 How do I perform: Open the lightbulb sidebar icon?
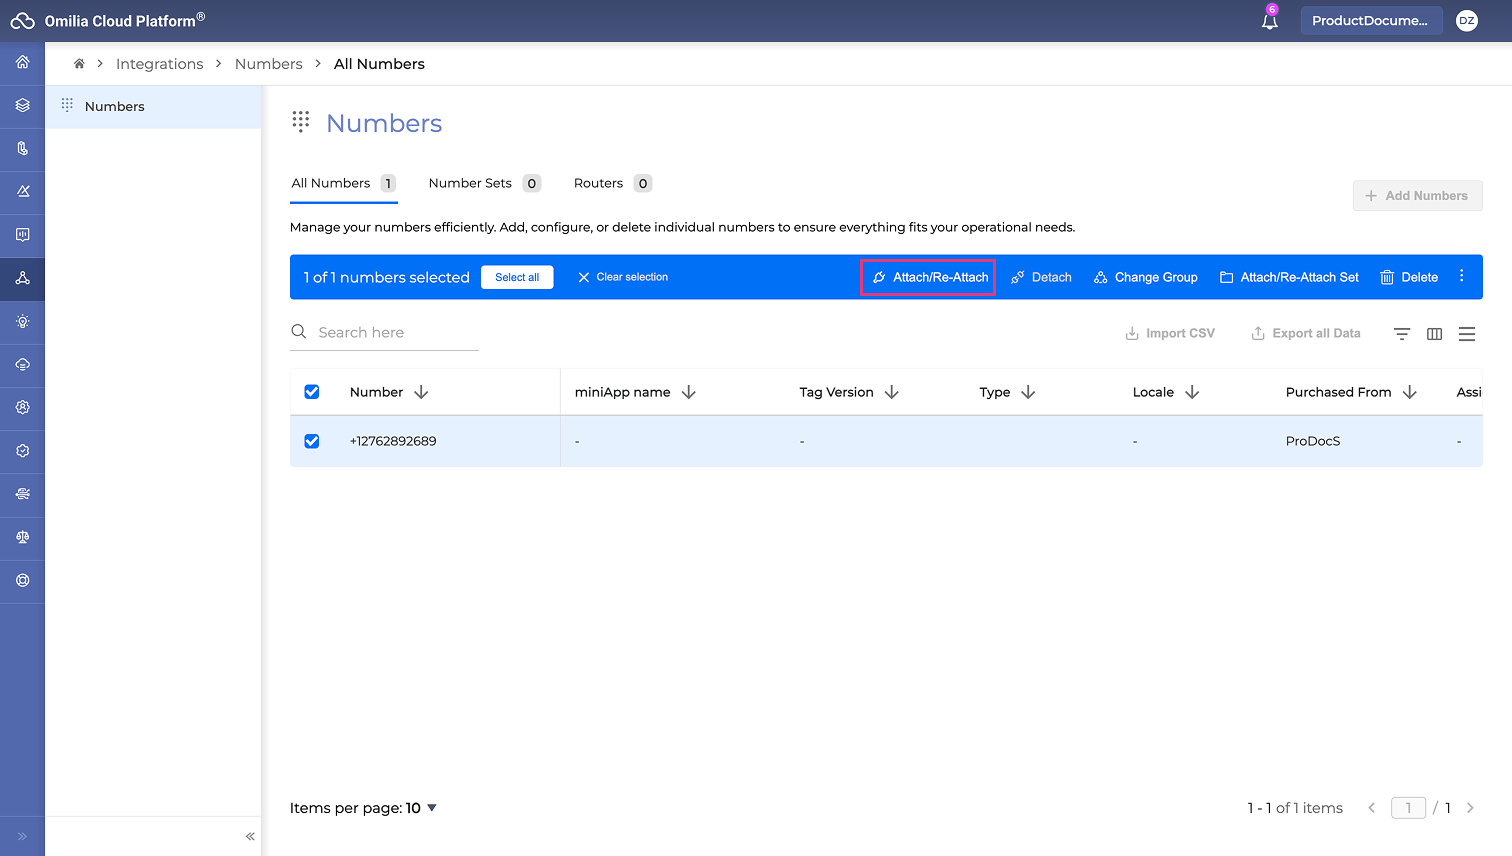coord(22,321)
